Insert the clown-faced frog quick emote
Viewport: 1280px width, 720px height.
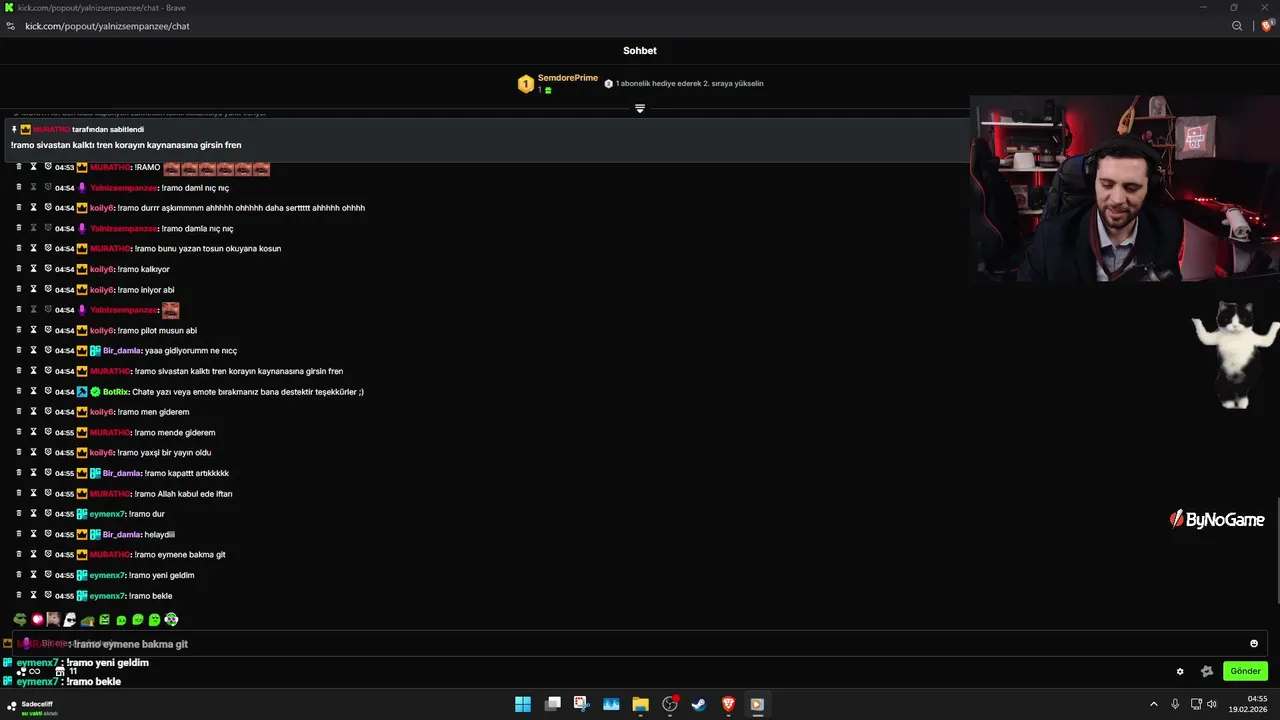171,620
